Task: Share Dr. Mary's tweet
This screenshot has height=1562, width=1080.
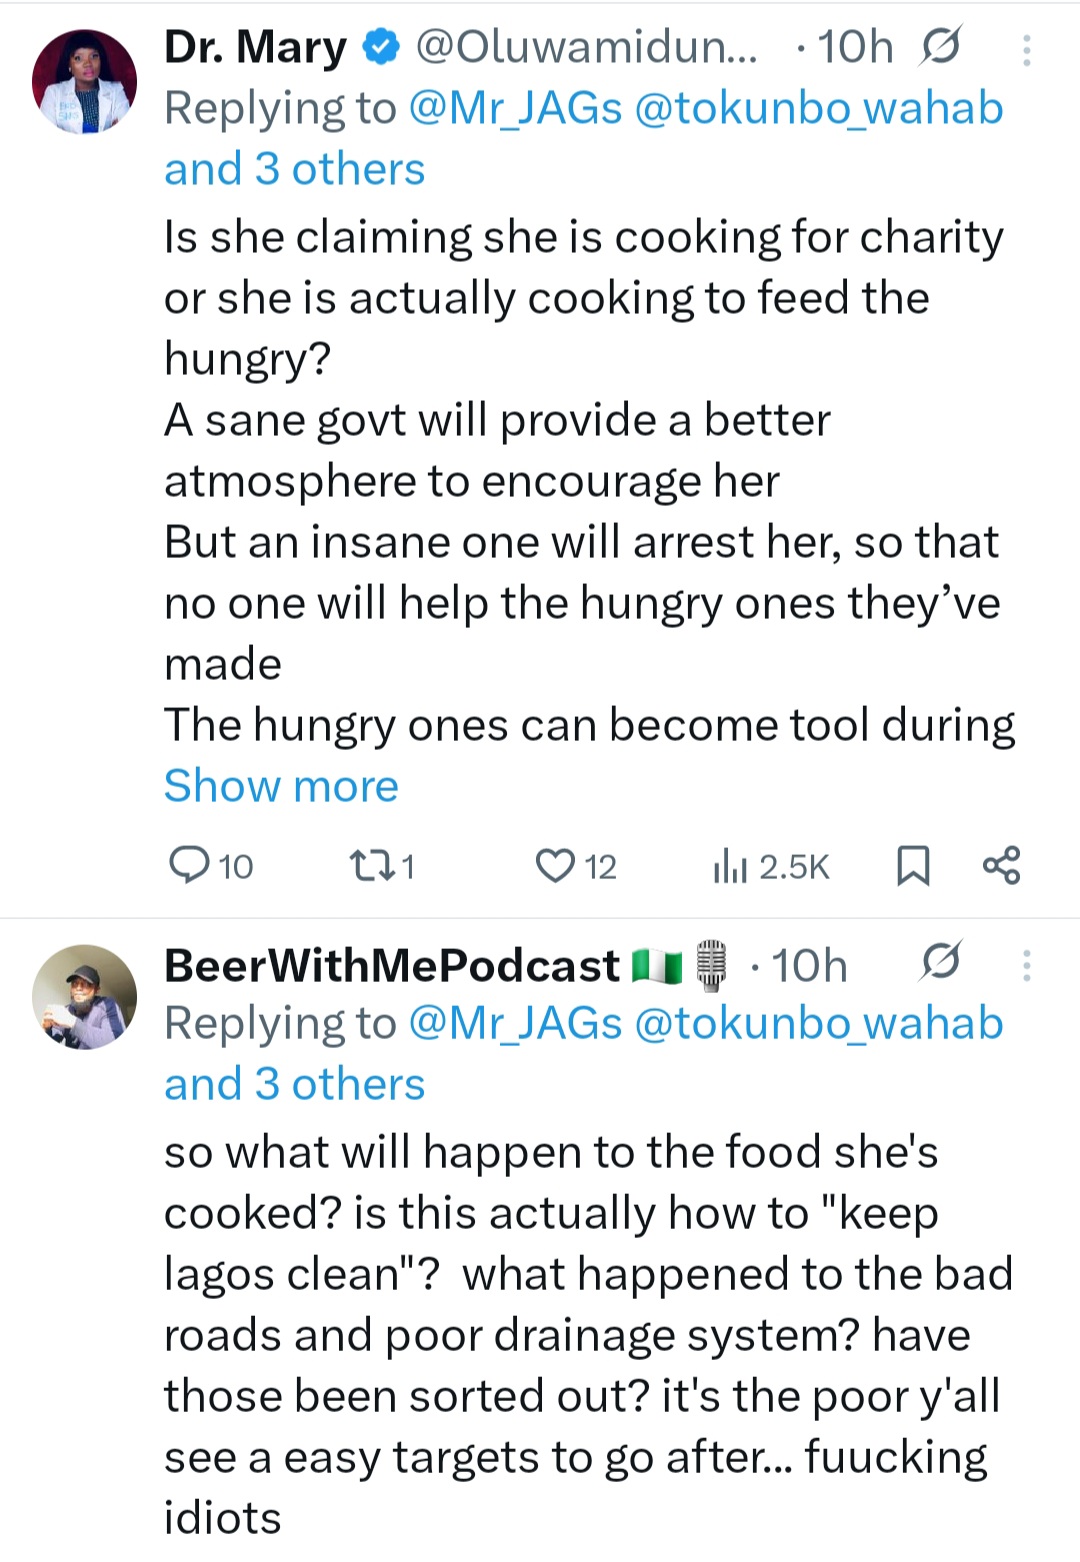Action: tap(1001, 865)
